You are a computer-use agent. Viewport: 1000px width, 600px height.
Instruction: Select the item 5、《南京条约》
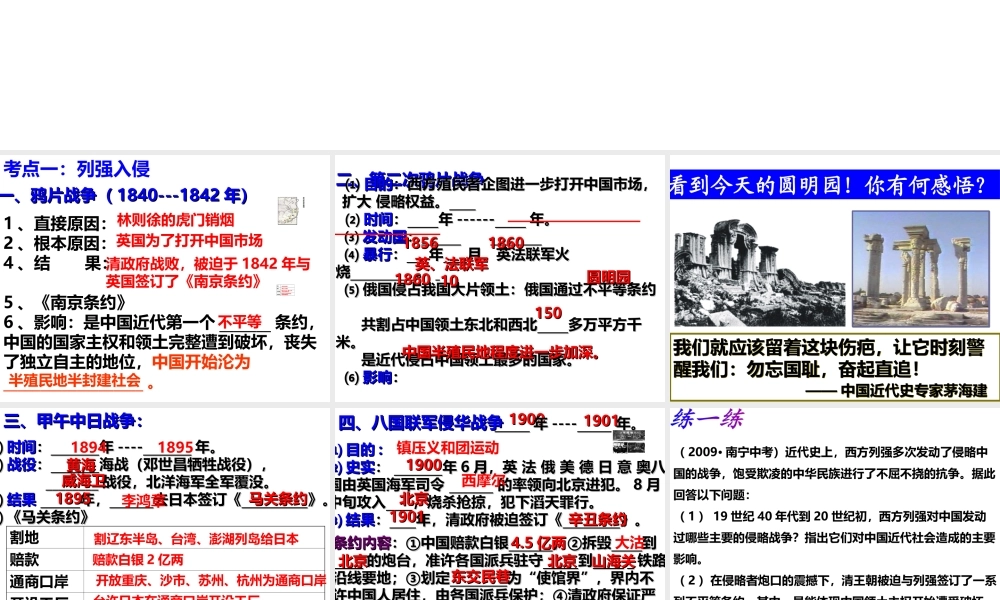[65, 302]
